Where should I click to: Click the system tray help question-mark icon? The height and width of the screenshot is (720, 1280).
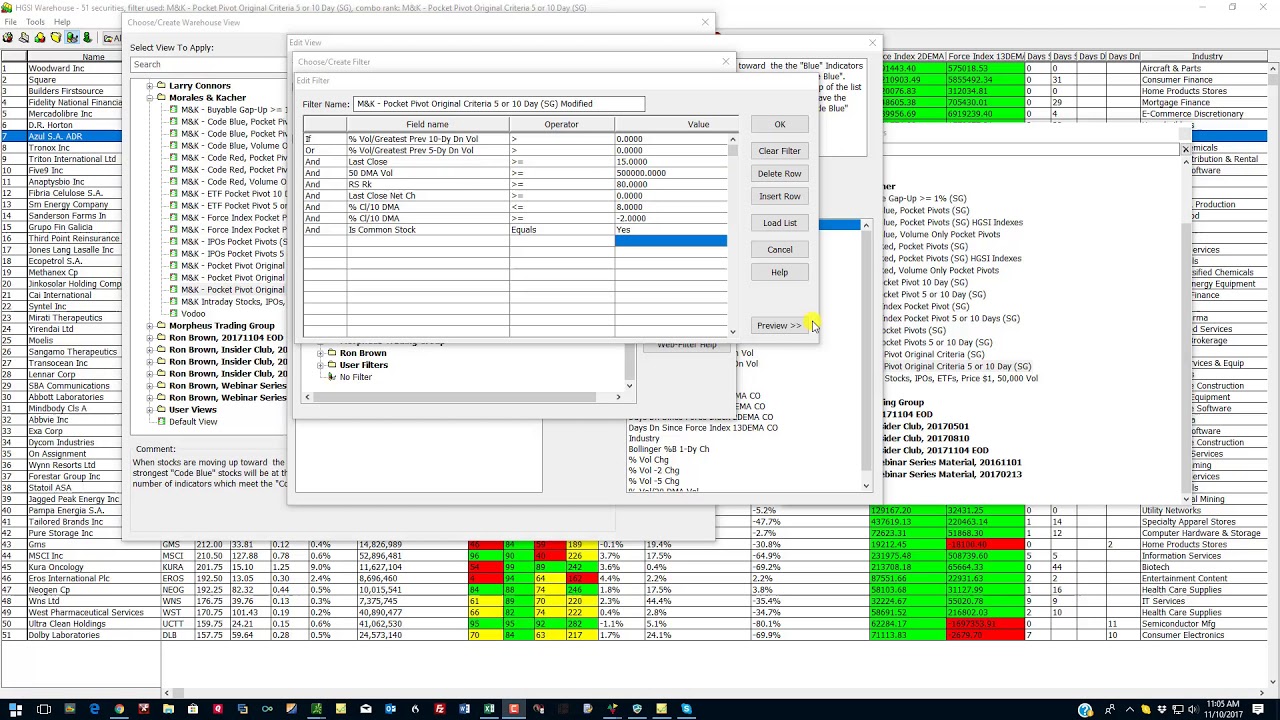point(1085,710)
